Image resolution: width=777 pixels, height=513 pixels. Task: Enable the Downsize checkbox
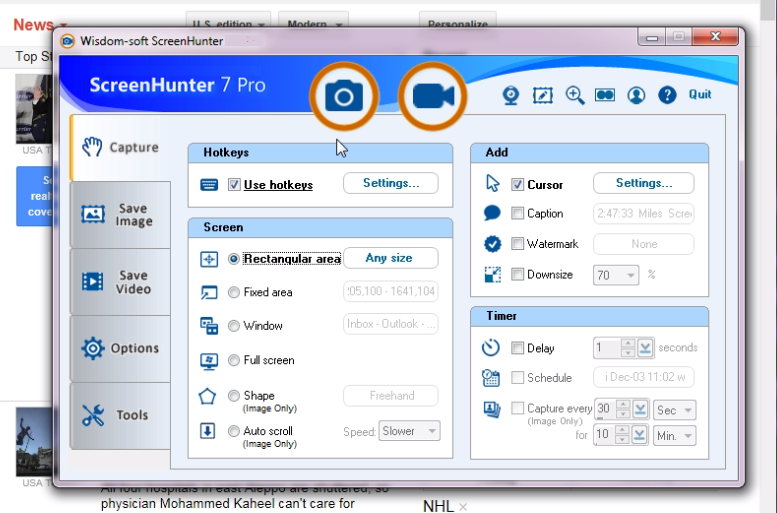tap(517, 275)
